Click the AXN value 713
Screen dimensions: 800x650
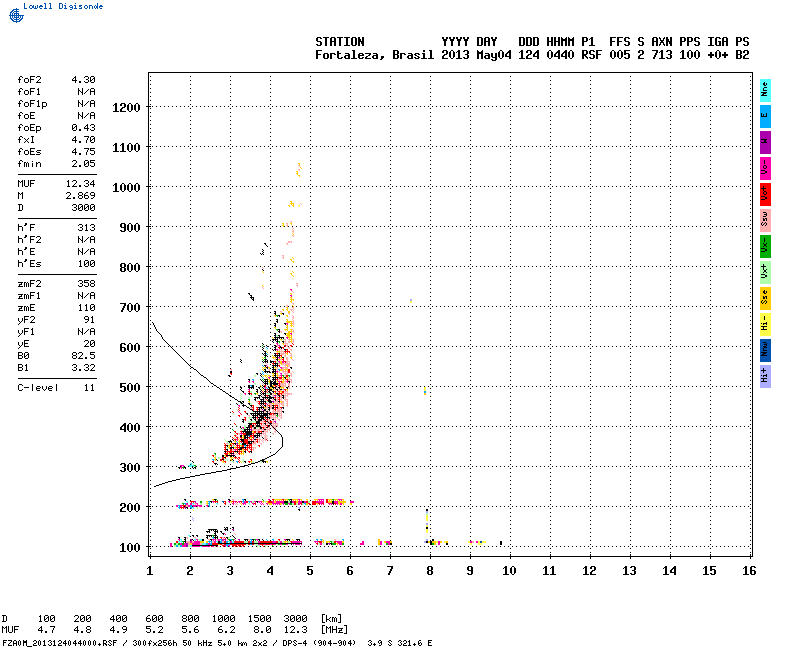tap(662, 55)
